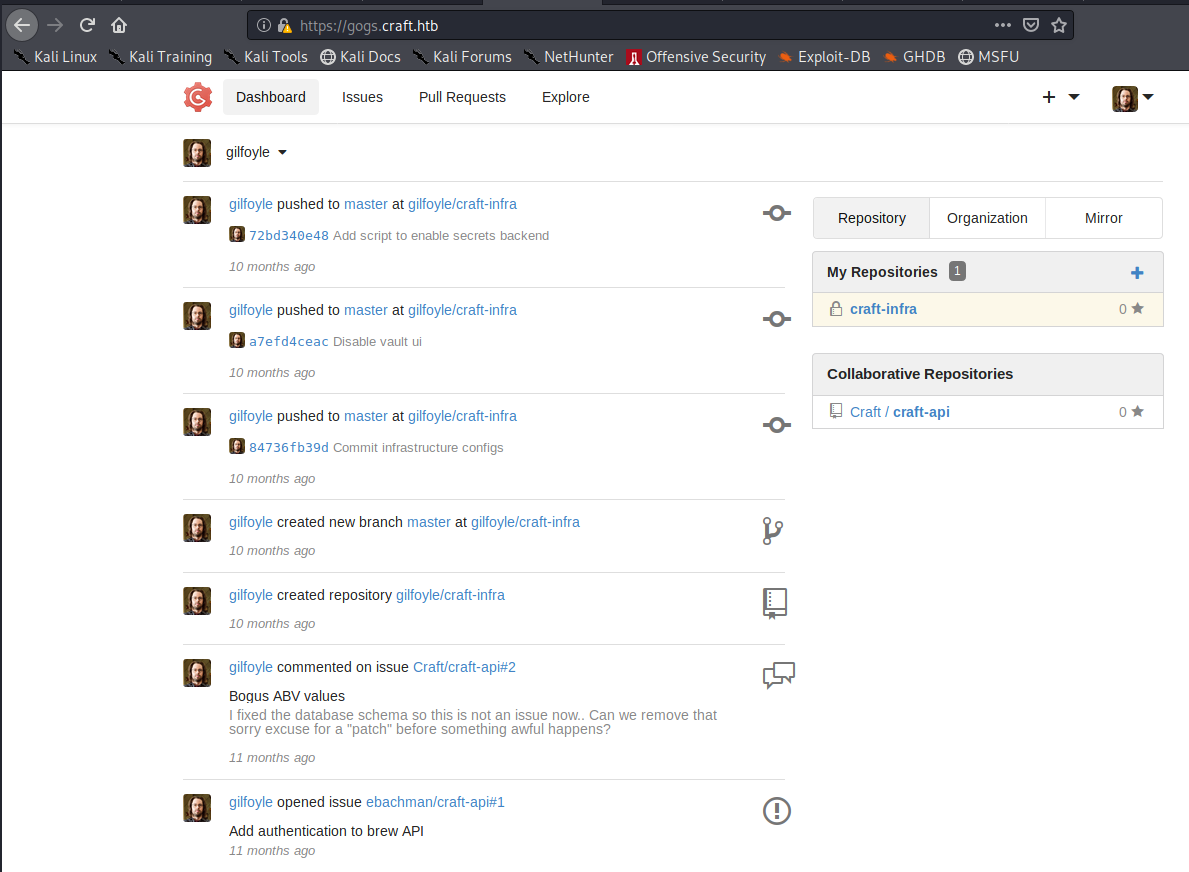Viewport: 1189px width, 872px height.
Task: Open the user avatar menu at top right
Action: pos(1133,97)
